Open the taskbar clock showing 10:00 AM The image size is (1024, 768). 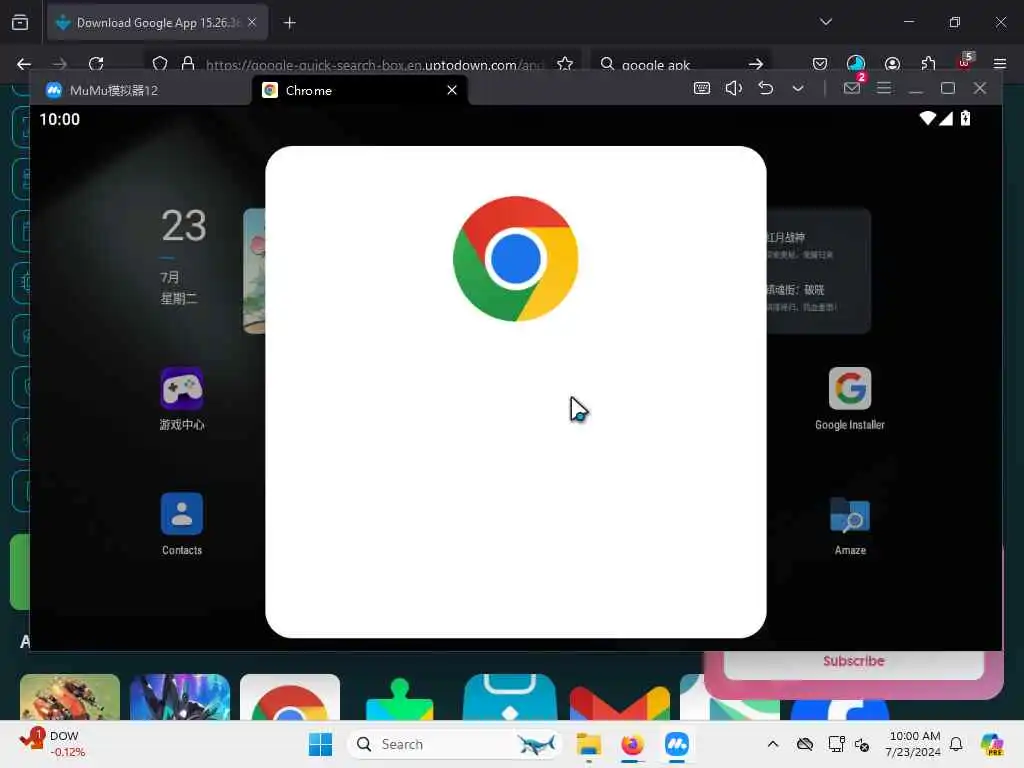(914, 744)
